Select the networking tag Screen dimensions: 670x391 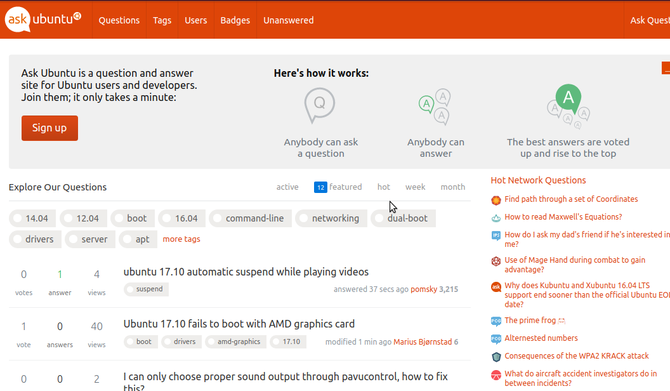331,218
